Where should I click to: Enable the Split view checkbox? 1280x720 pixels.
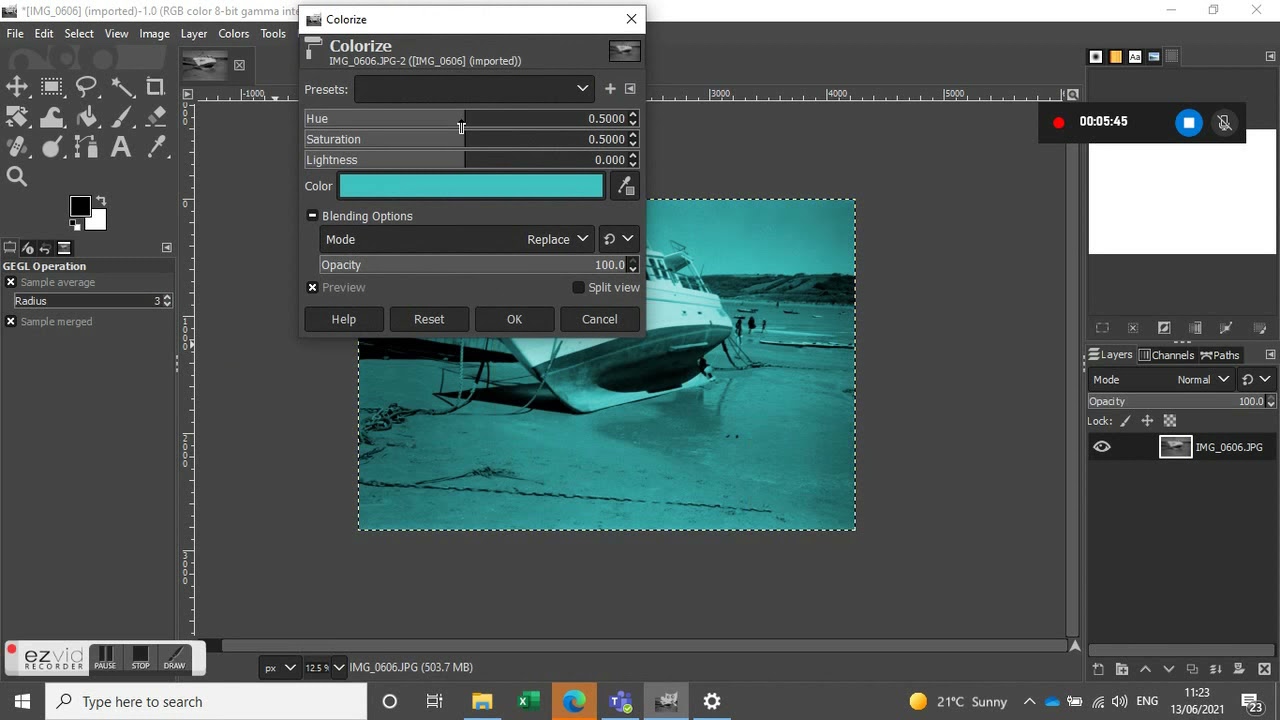578,287
